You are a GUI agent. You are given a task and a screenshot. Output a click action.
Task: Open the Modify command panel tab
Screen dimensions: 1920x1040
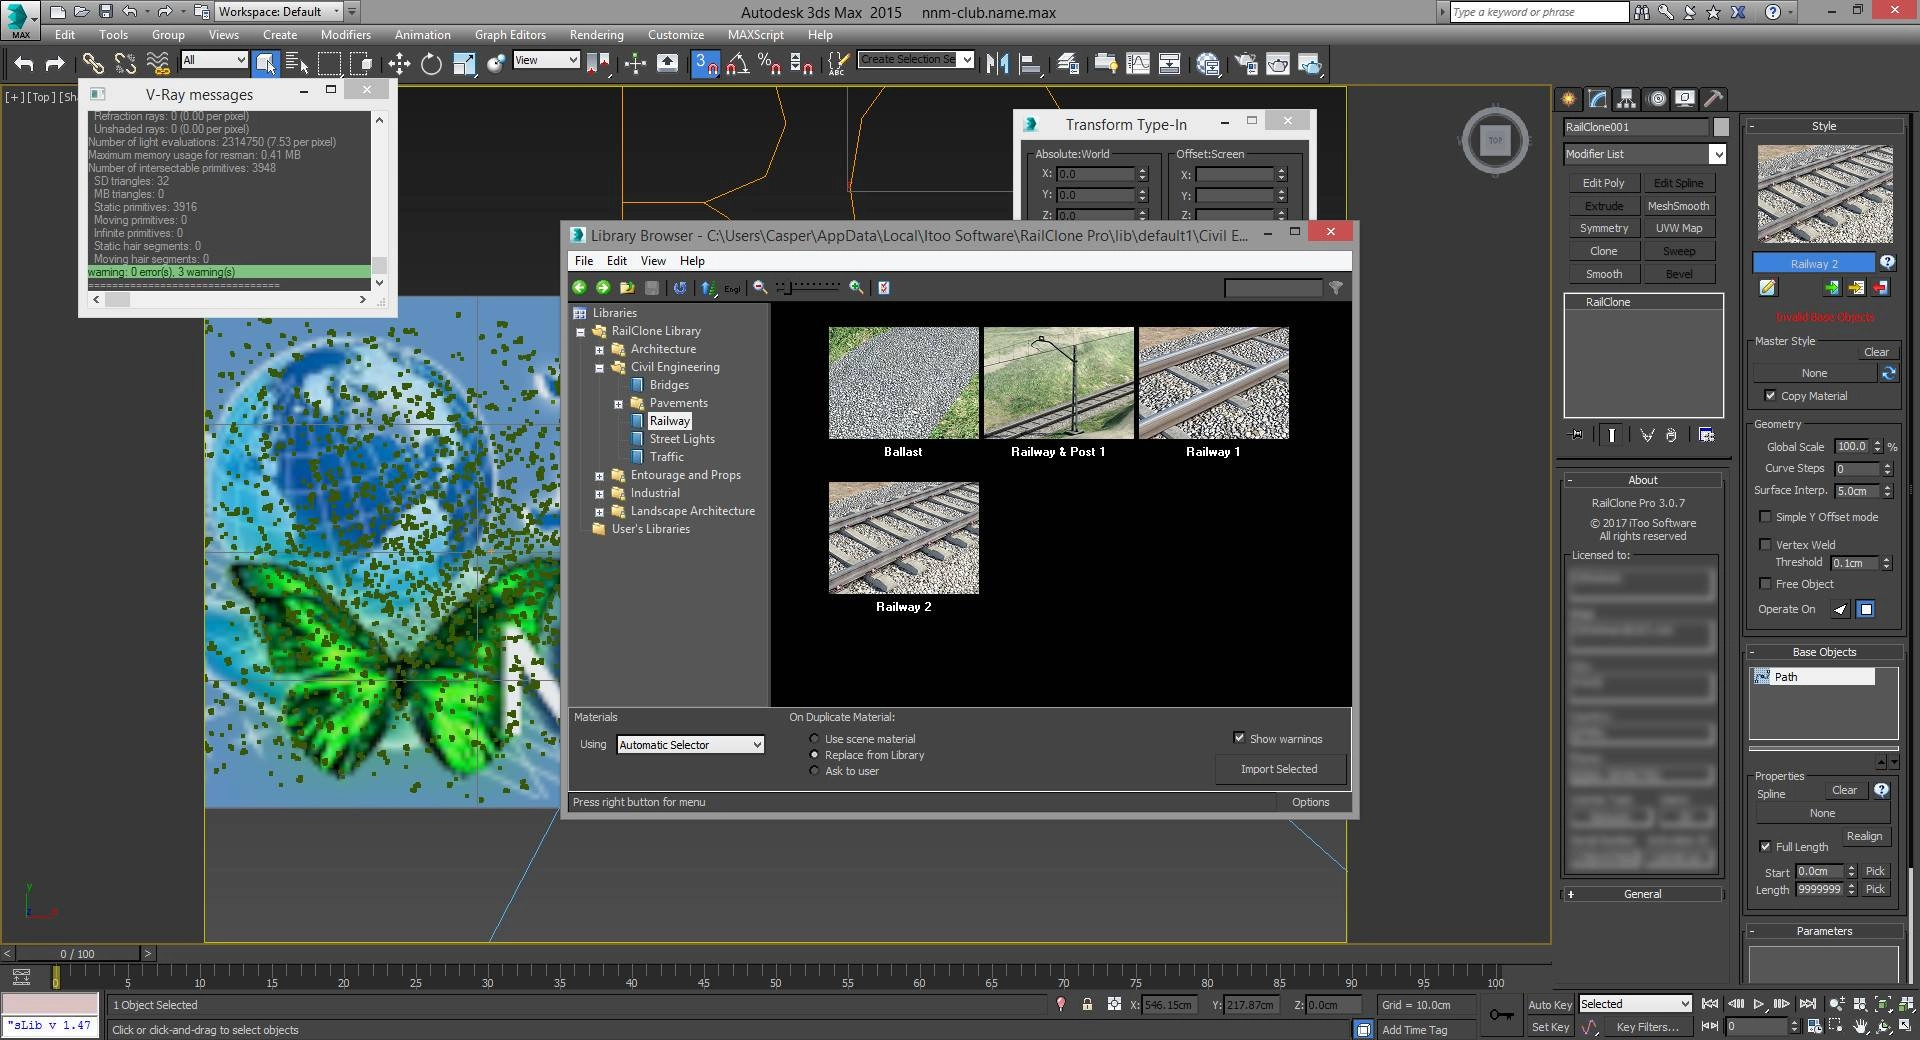tap(1597, 98)
